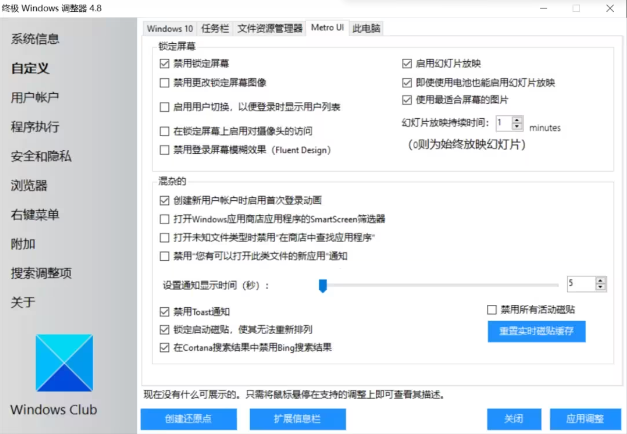Uncheck 使用最适合屏幕的图片

(x=407, y=100)
